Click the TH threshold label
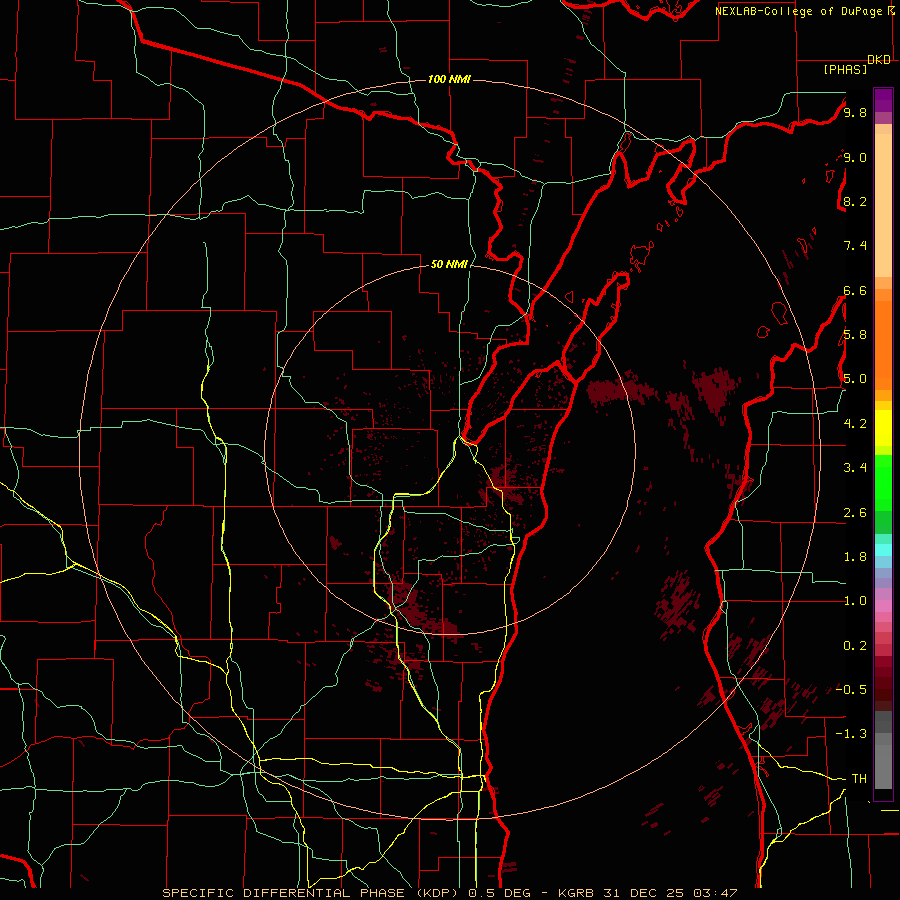Screen dimensions: 900x900 [x=859, y=779]
